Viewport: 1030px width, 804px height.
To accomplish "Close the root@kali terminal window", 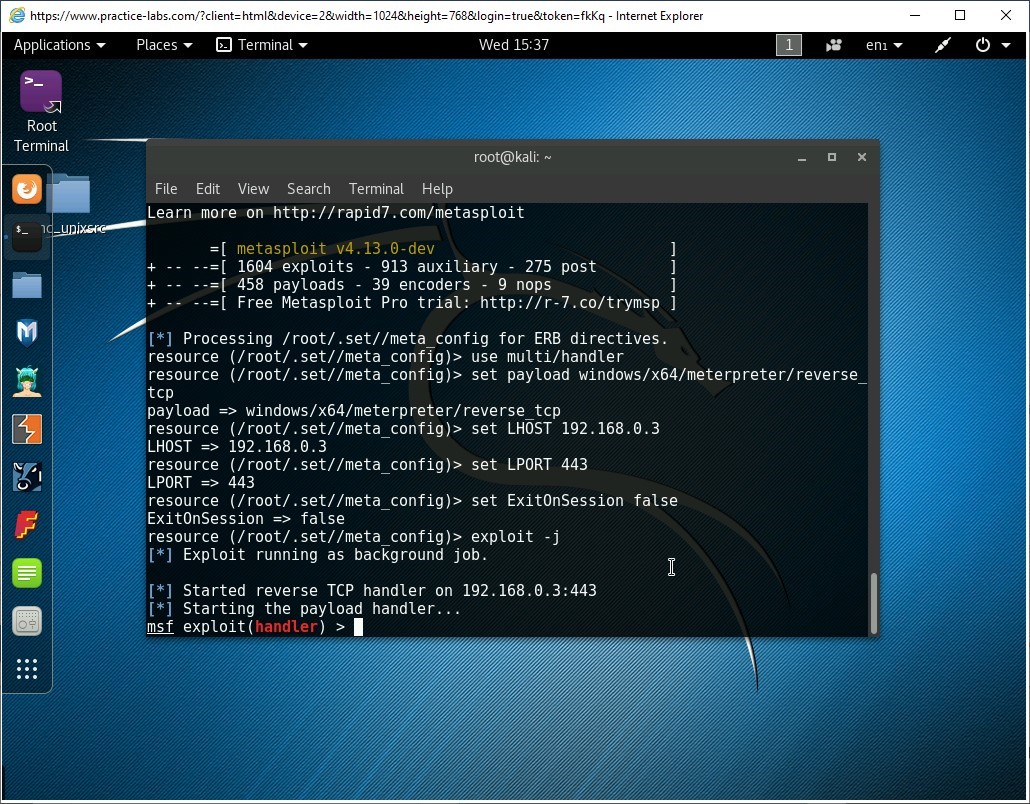I will (x=862, y=157).
